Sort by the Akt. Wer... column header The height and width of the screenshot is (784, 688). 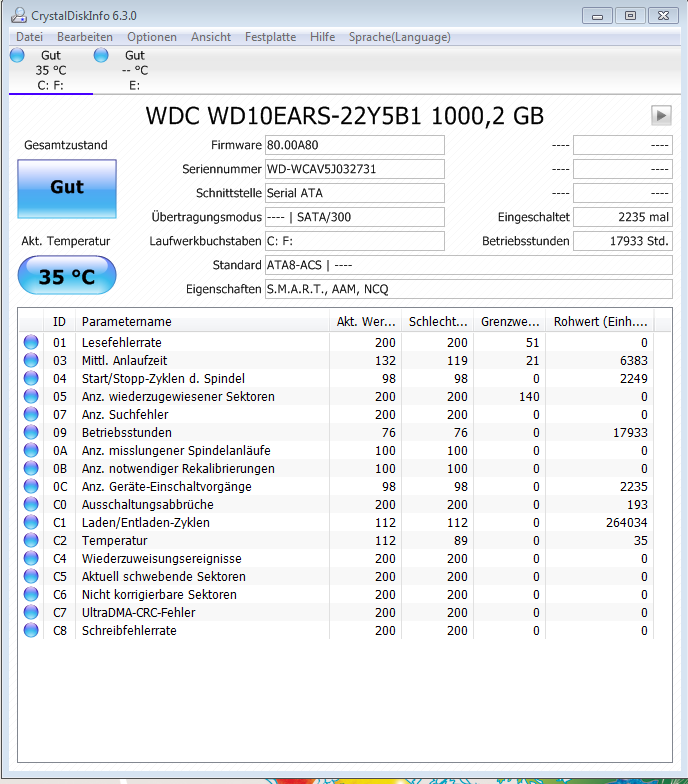click(366, 322)
